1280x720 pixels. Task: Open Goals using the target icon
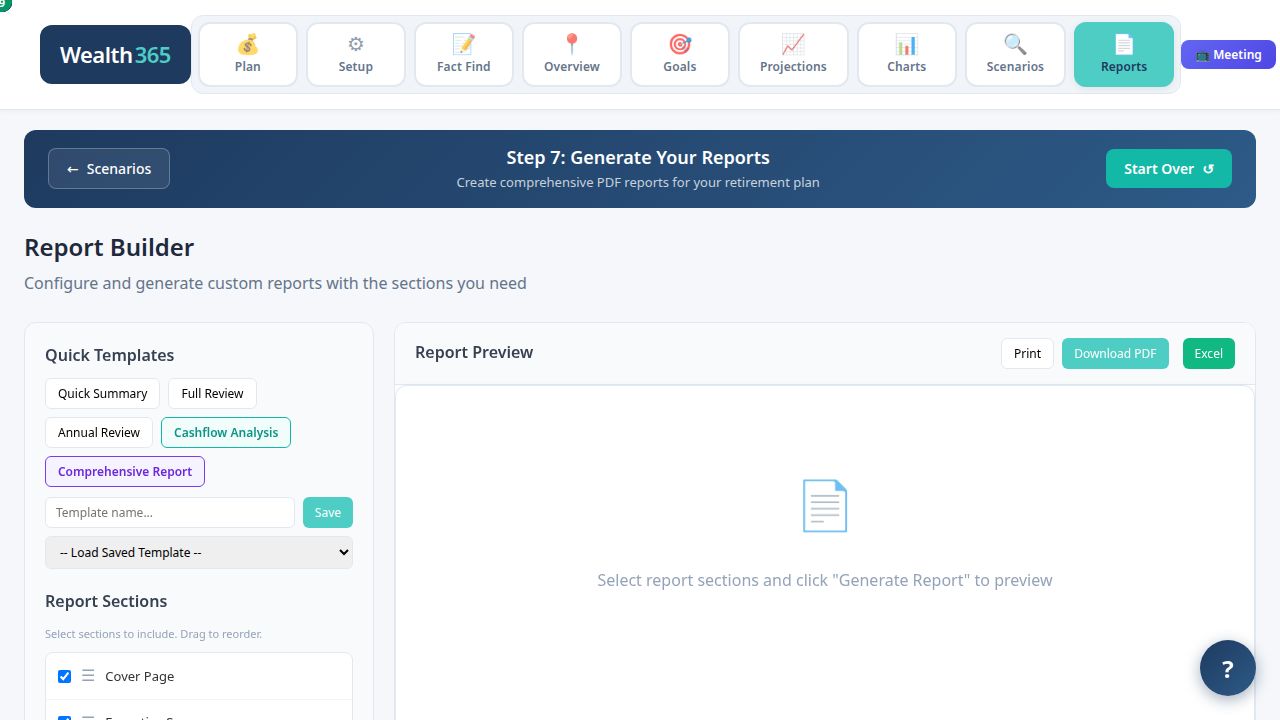tap(679, 44)
